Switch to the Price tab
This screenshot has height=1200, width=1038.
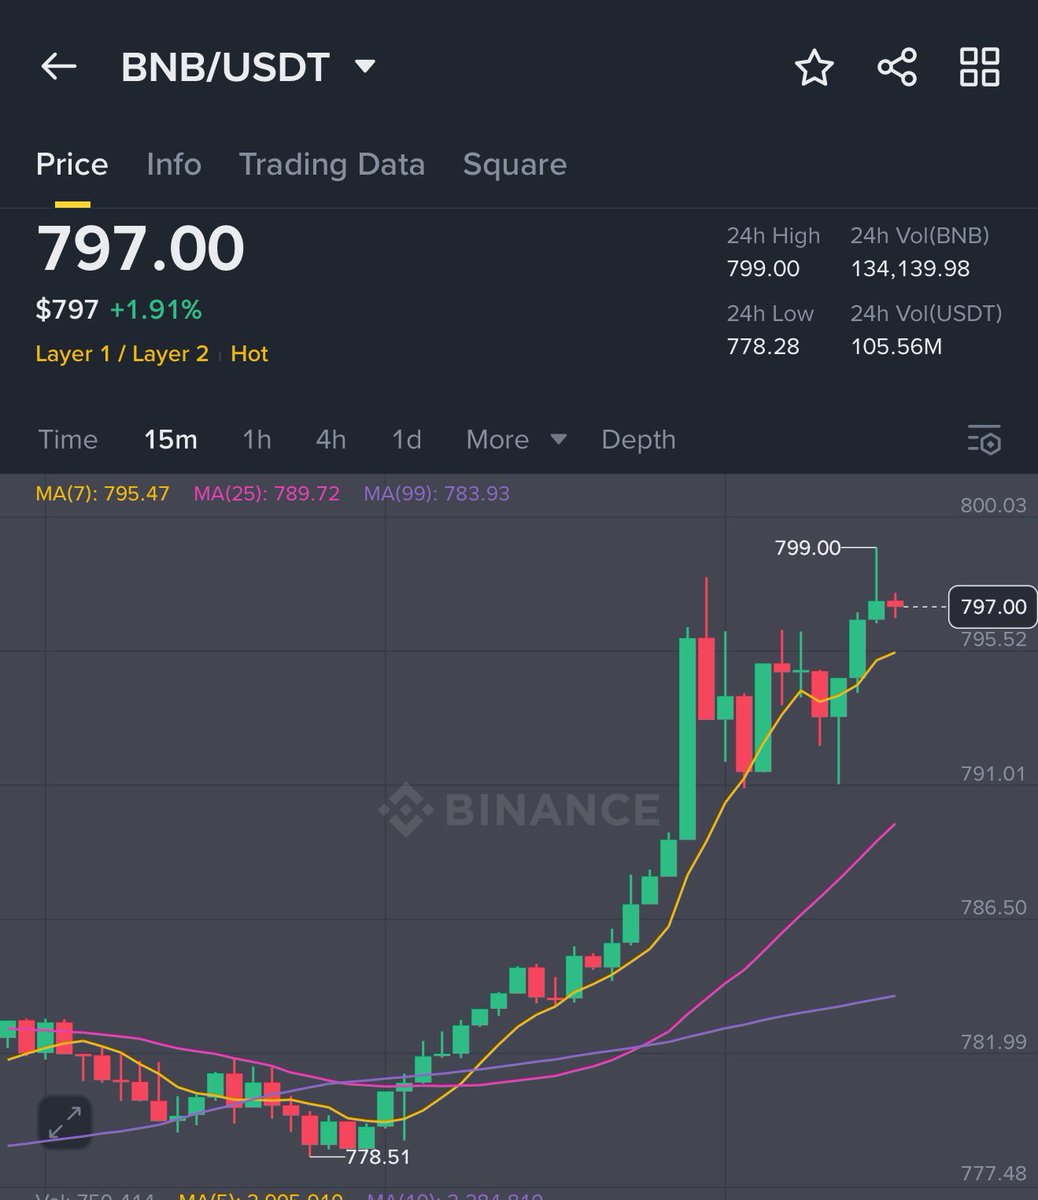pyautogui.click(x=72, y=164)
